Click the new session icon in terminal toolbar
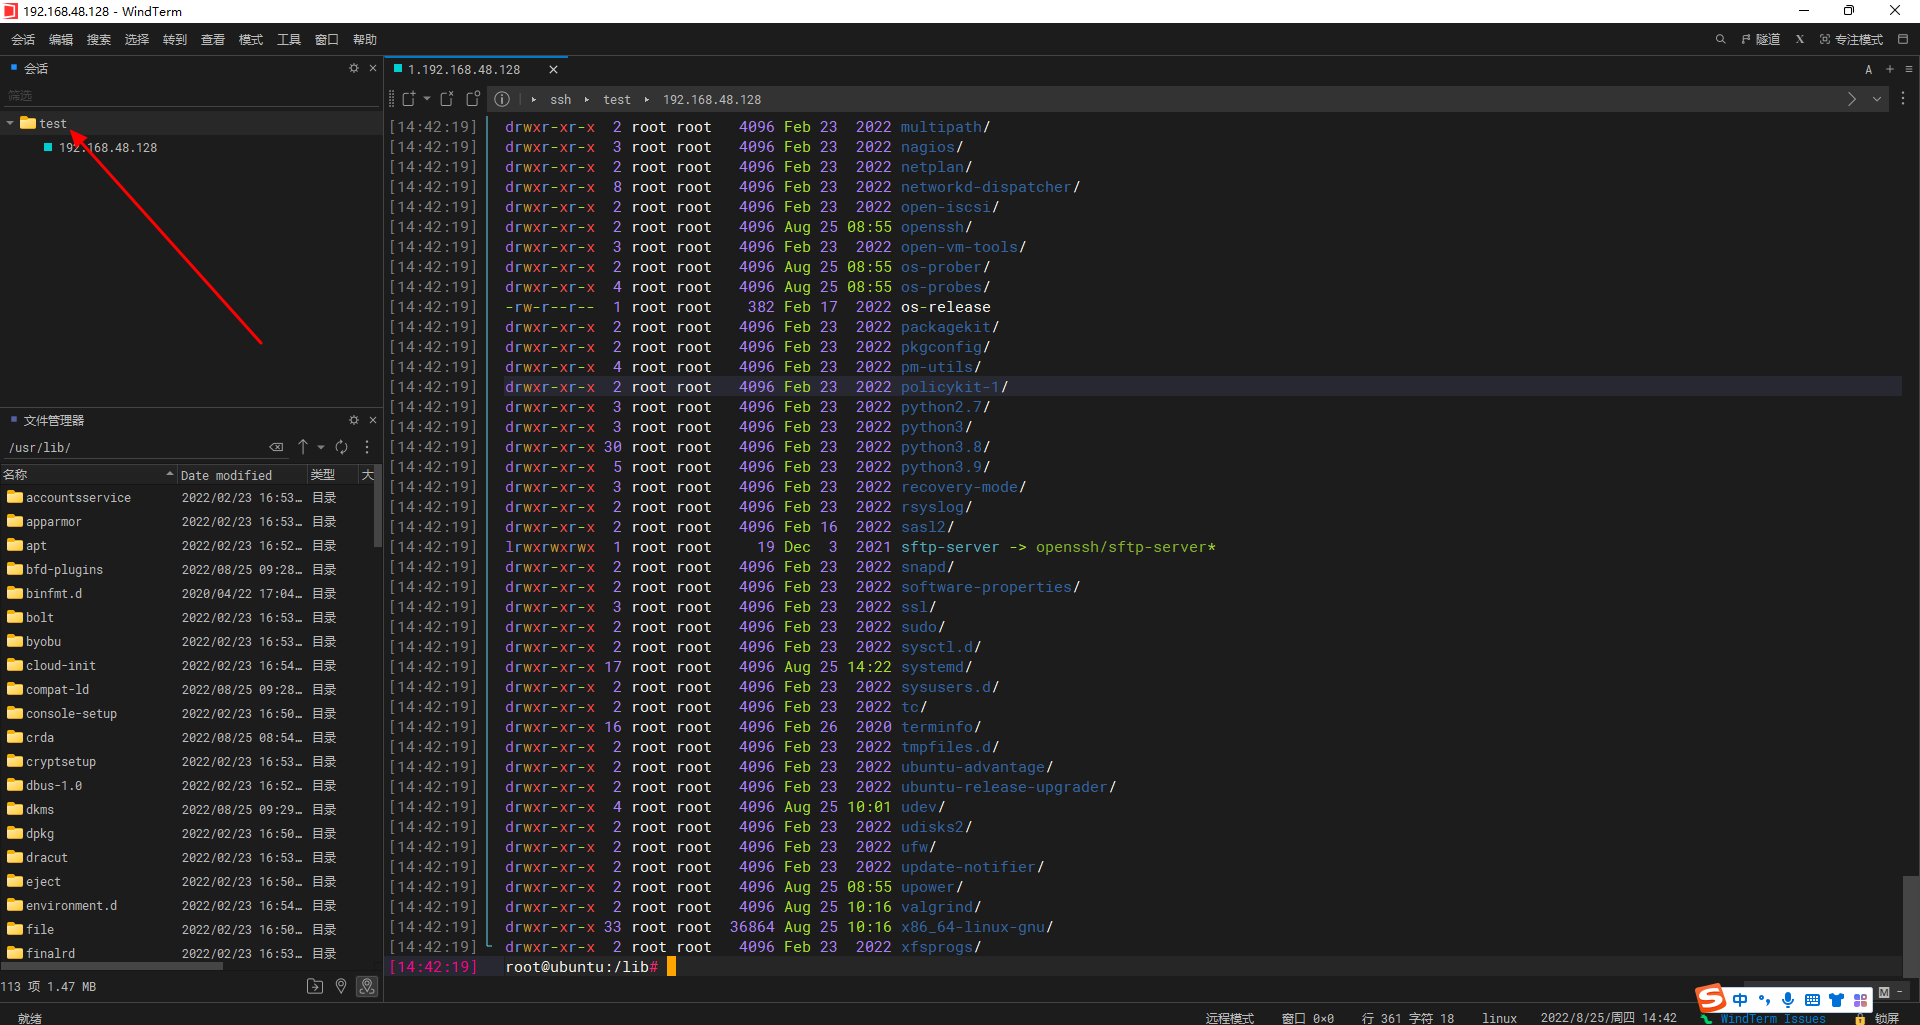The width and height of the screenshot is (1920, 1025). pyautogui.click(x=409, y=99)
